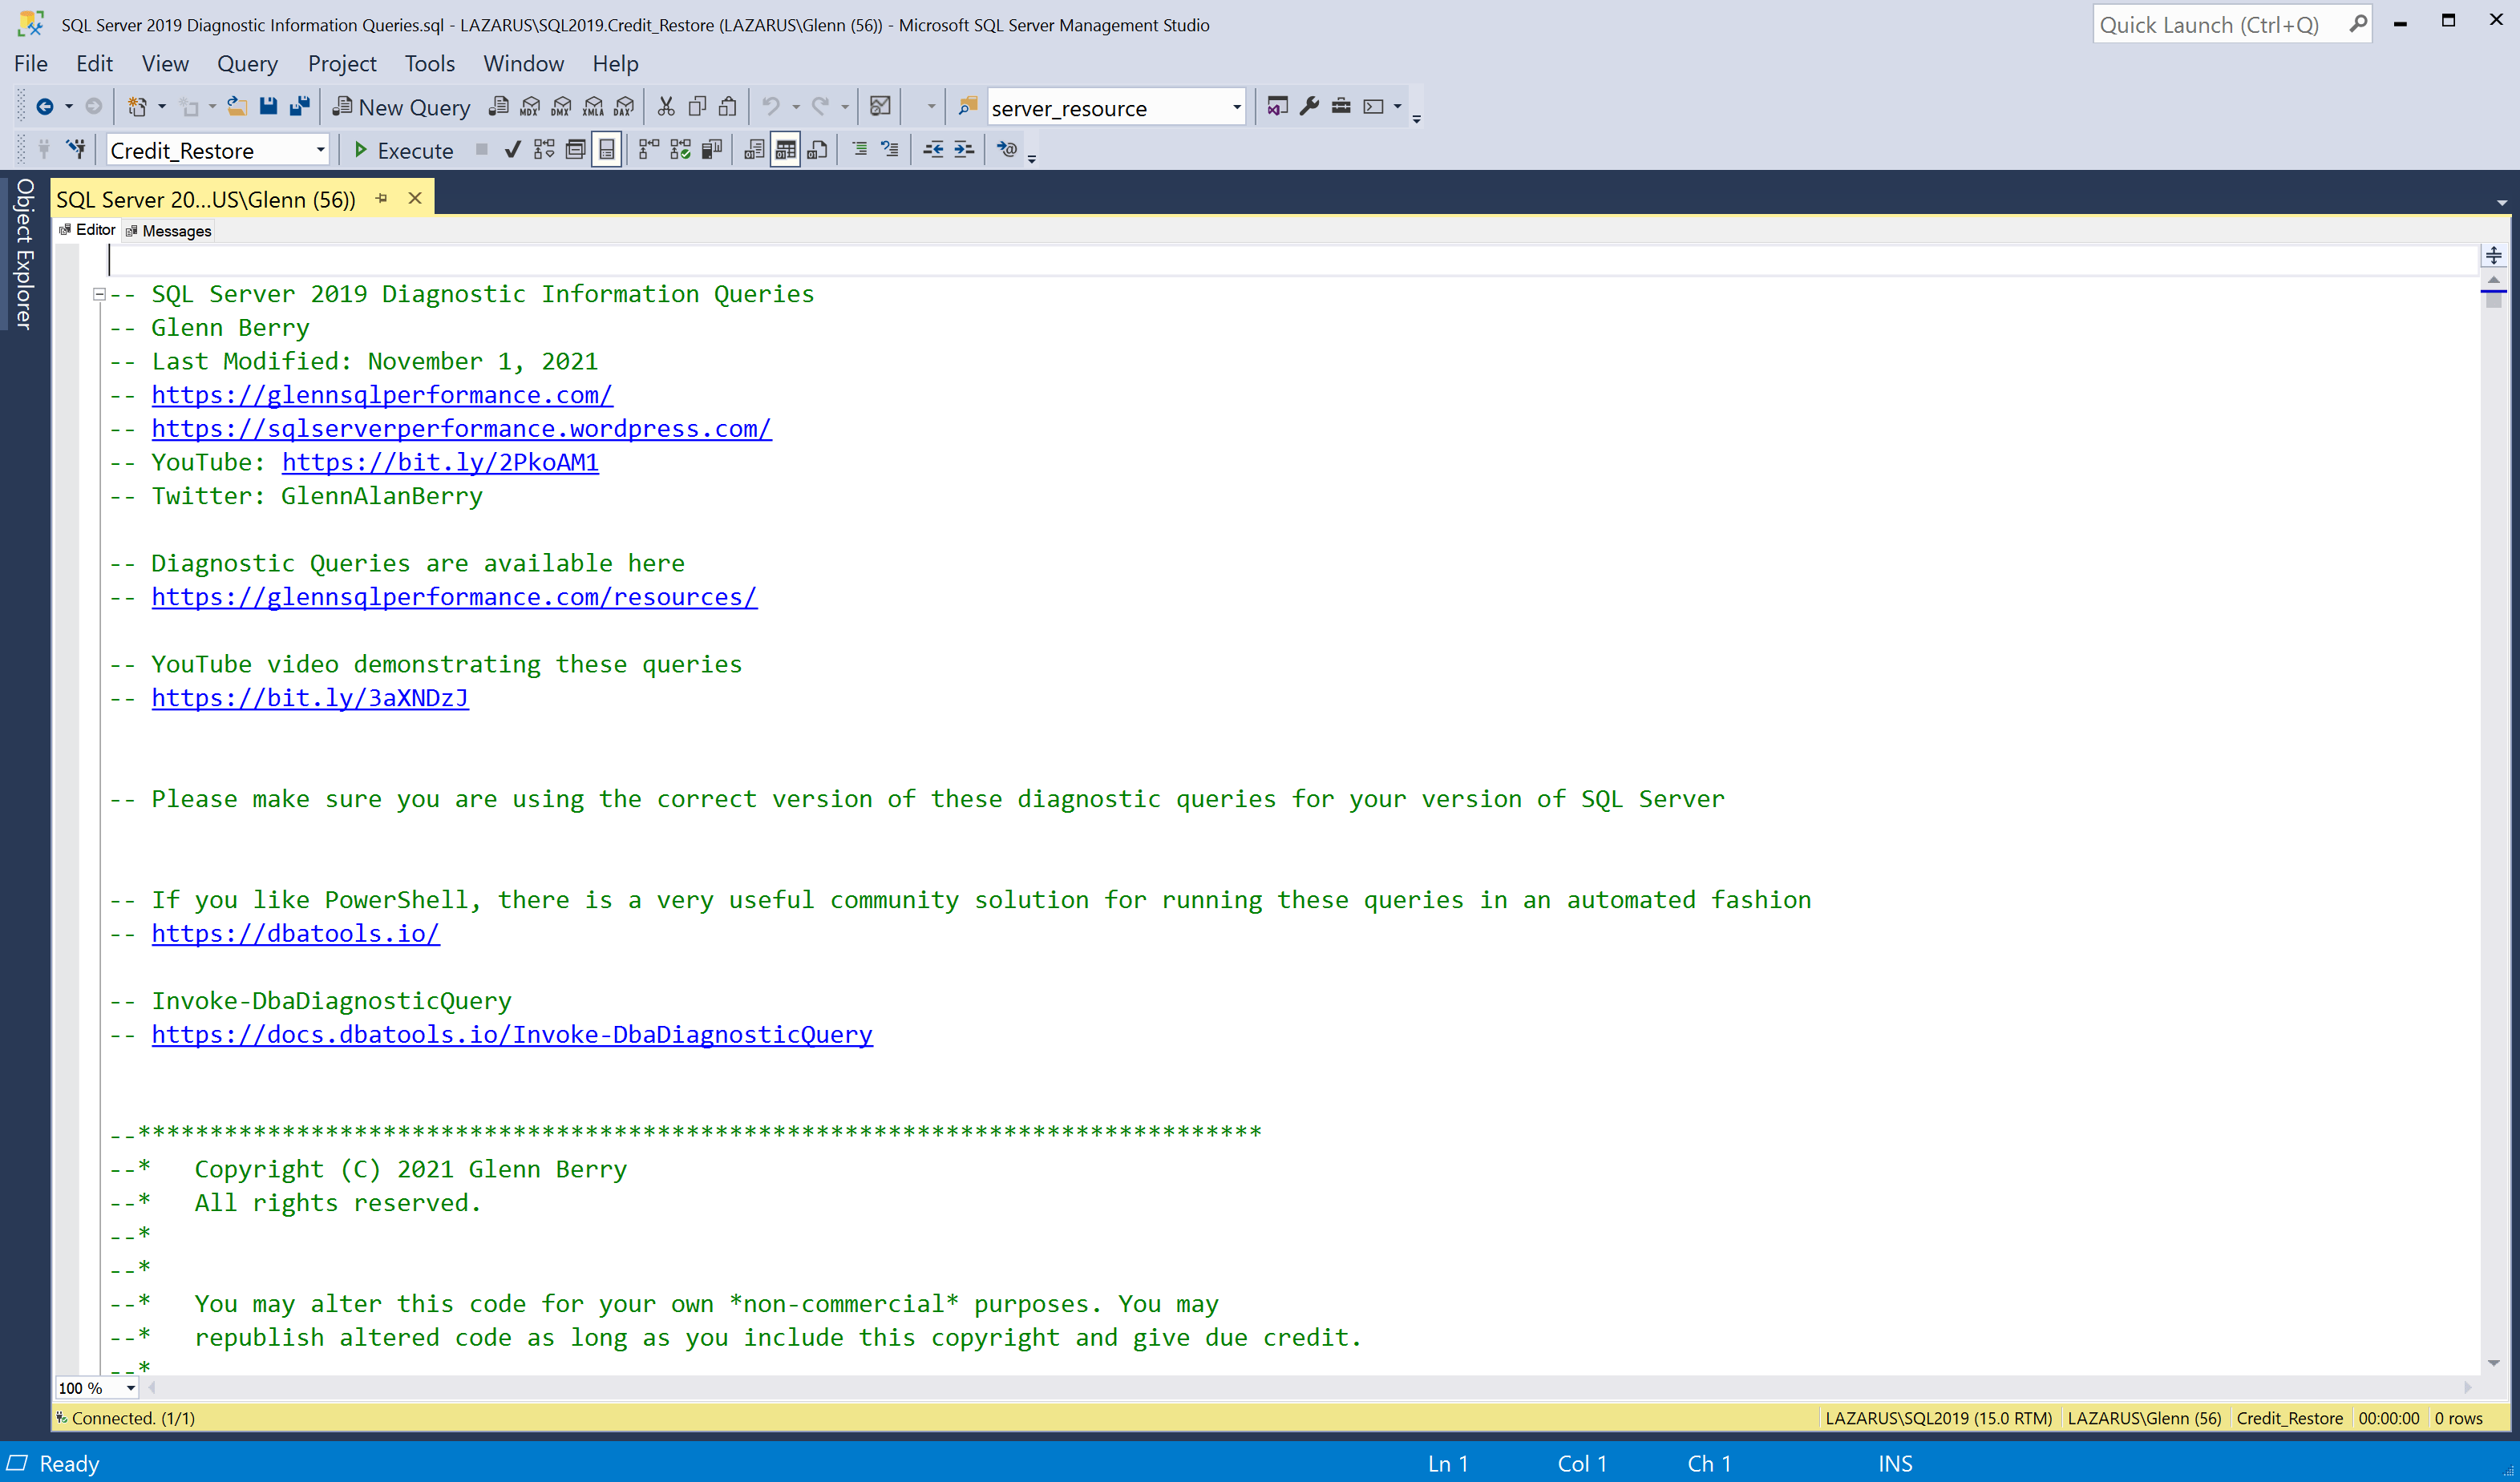Open the Activity Monitor icon
2520x1482 pixels.
[x=880, y=107]
